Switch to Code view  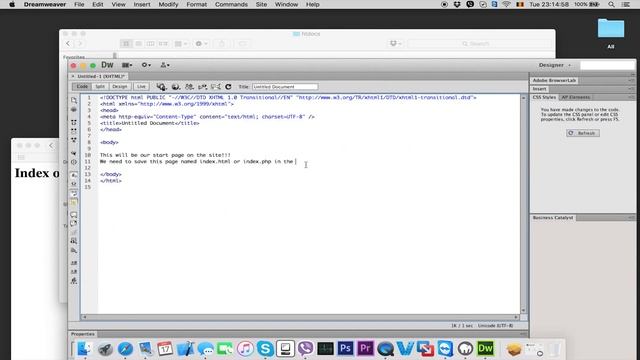pyautogui.click(x=82, y=87)
